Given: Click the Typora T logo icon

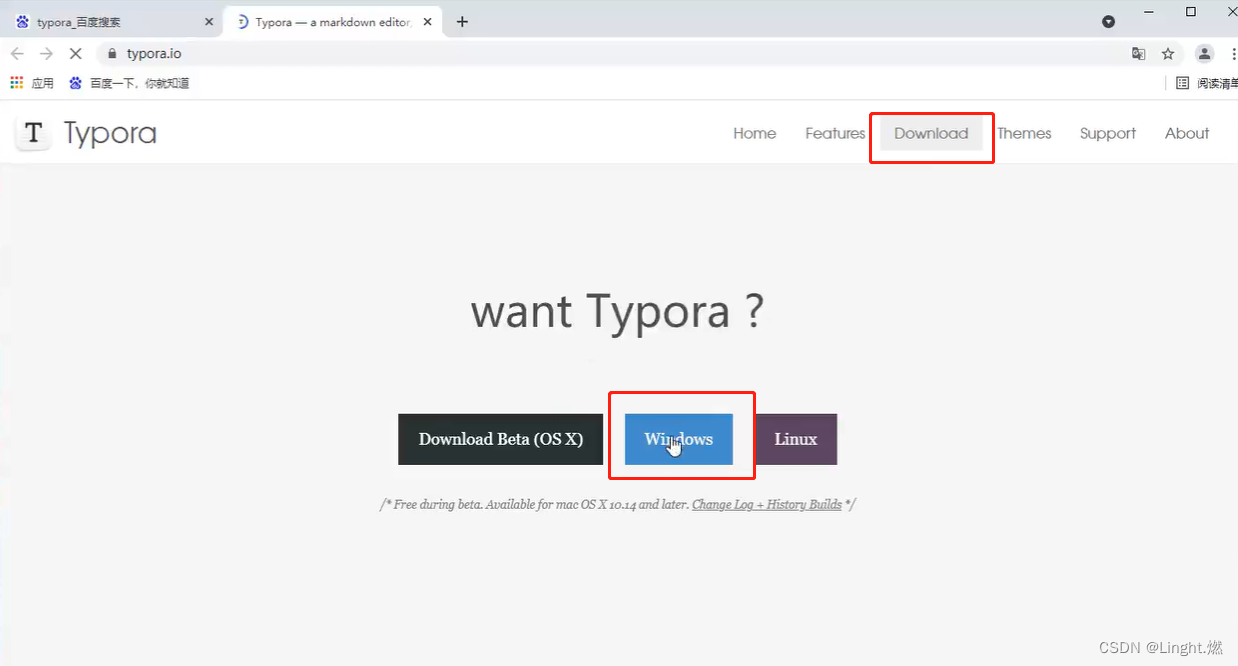Looking at the screenshot, I should click(x=33, y=133).
